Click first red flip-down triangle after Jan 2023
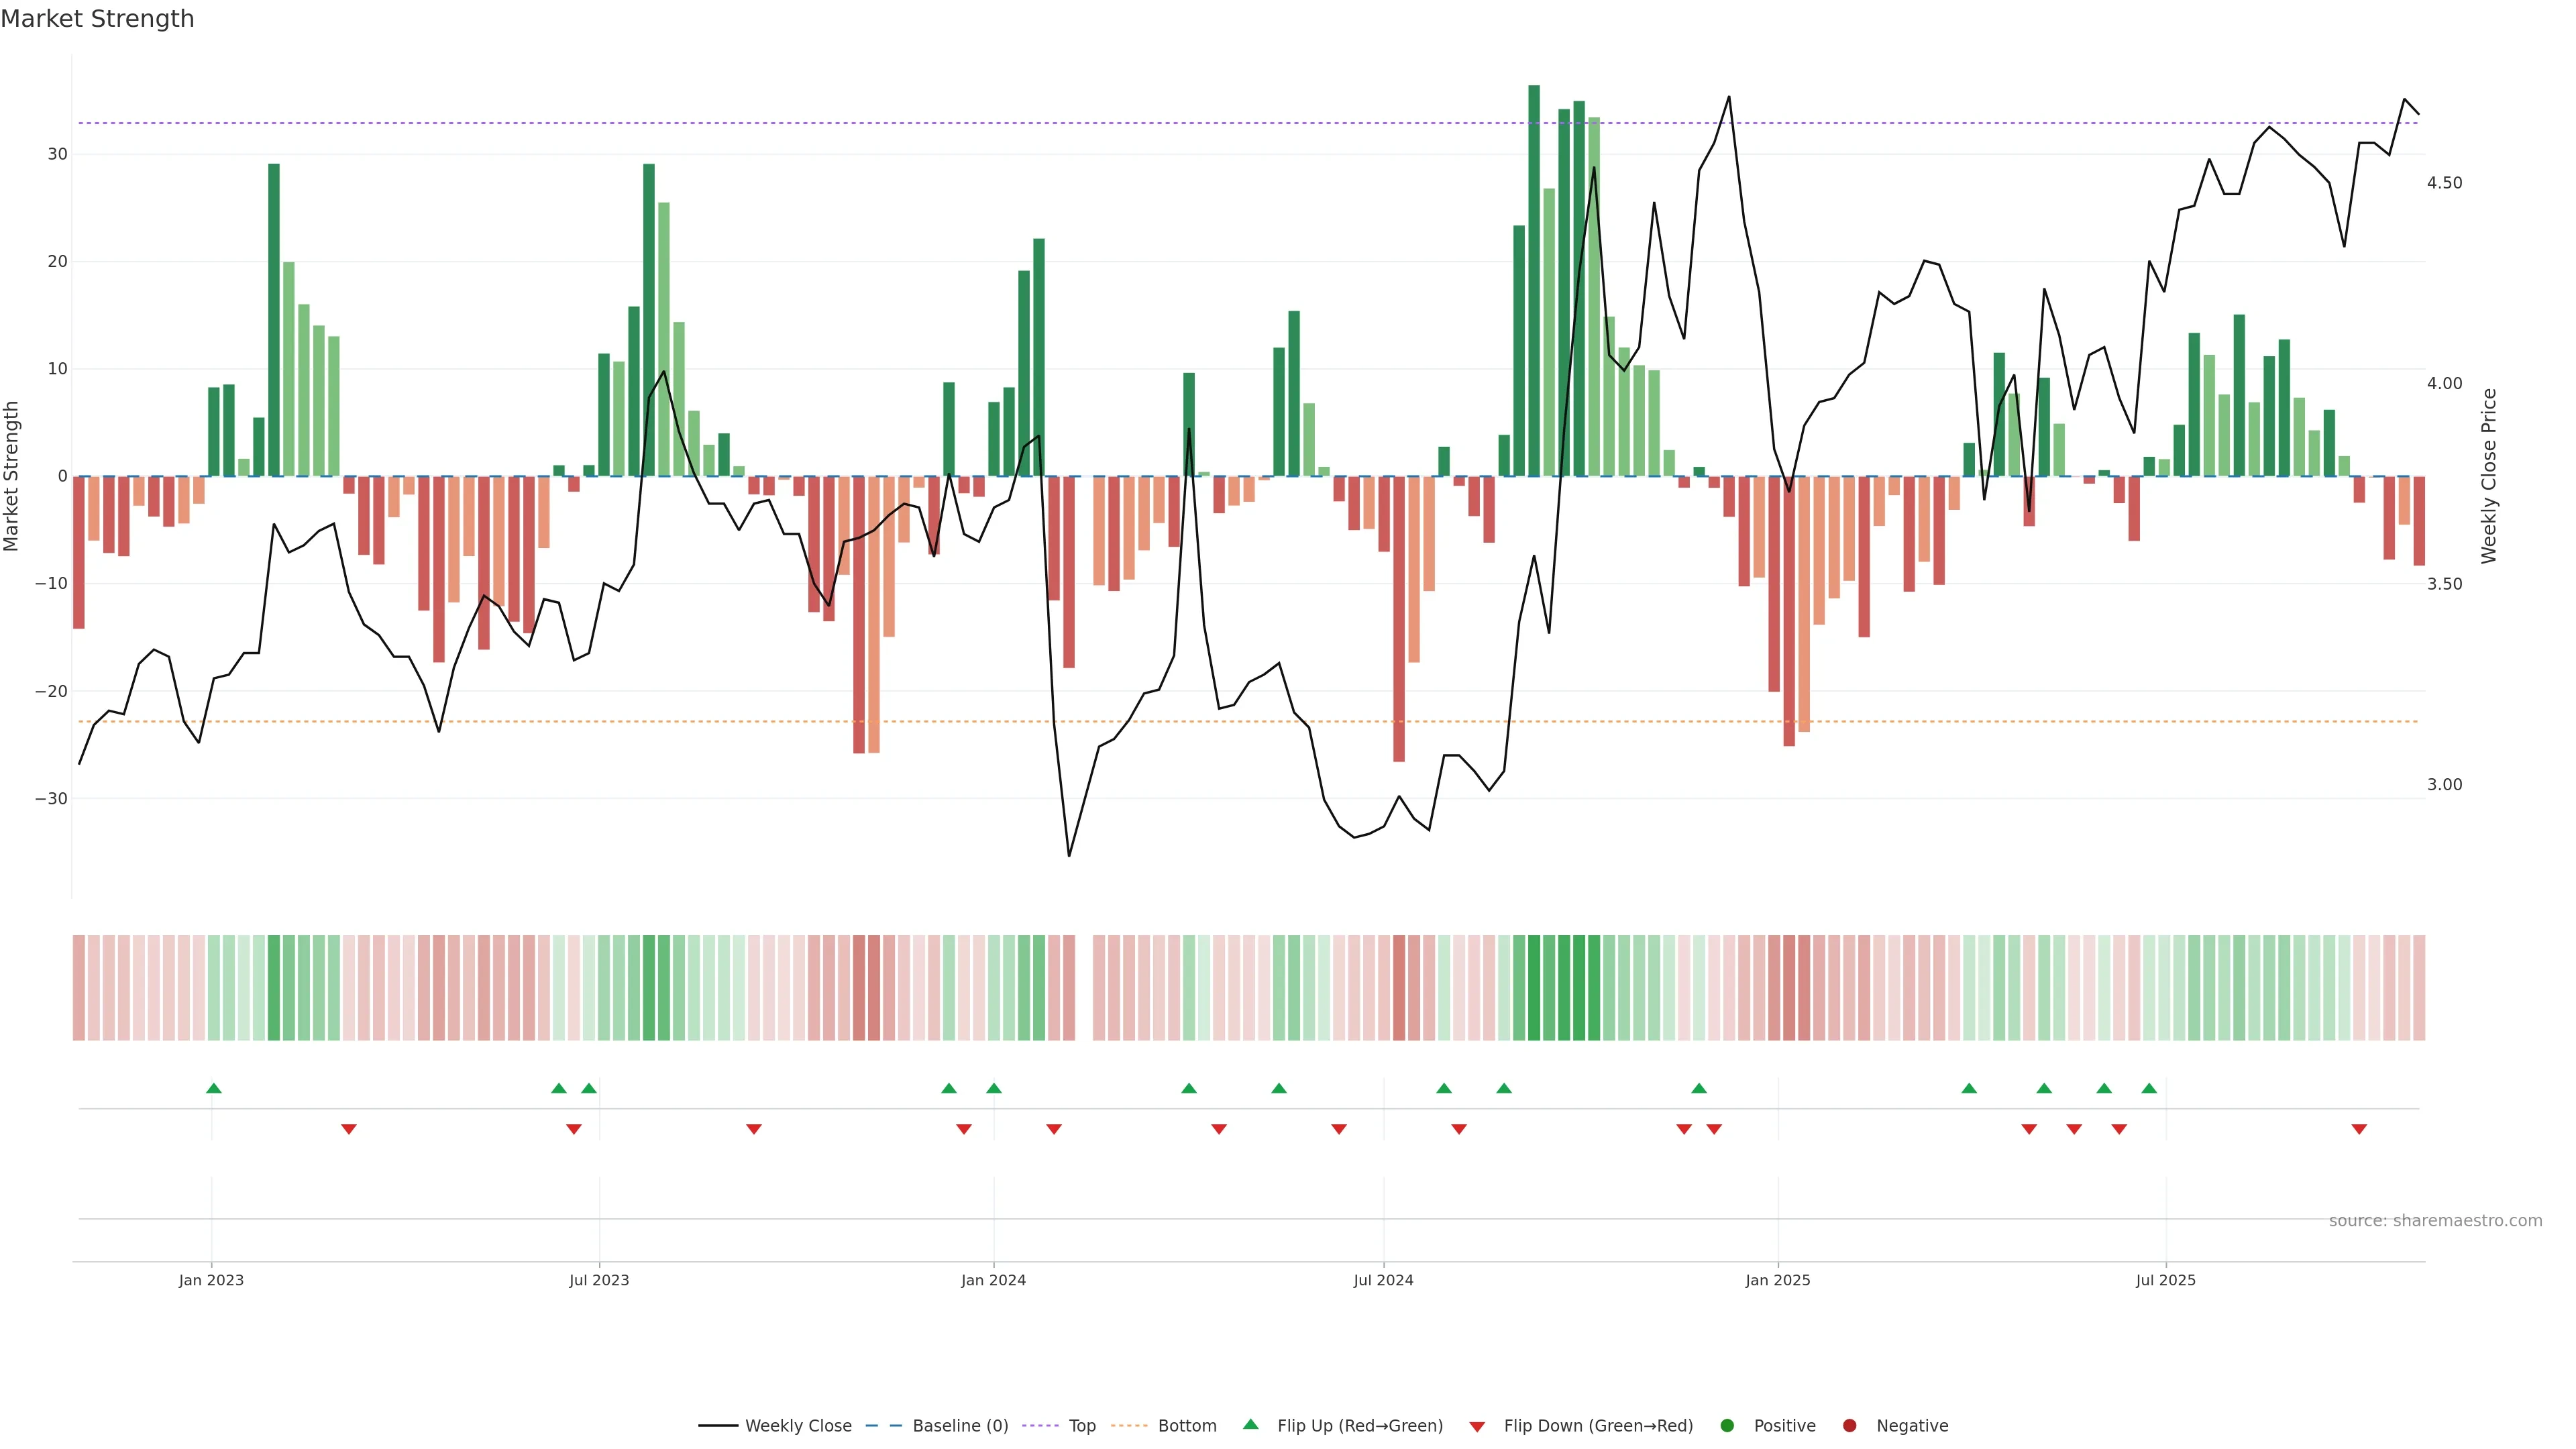This screenshot has height=1449, width=2576. pyautogui.click(x=349, y=1129)
